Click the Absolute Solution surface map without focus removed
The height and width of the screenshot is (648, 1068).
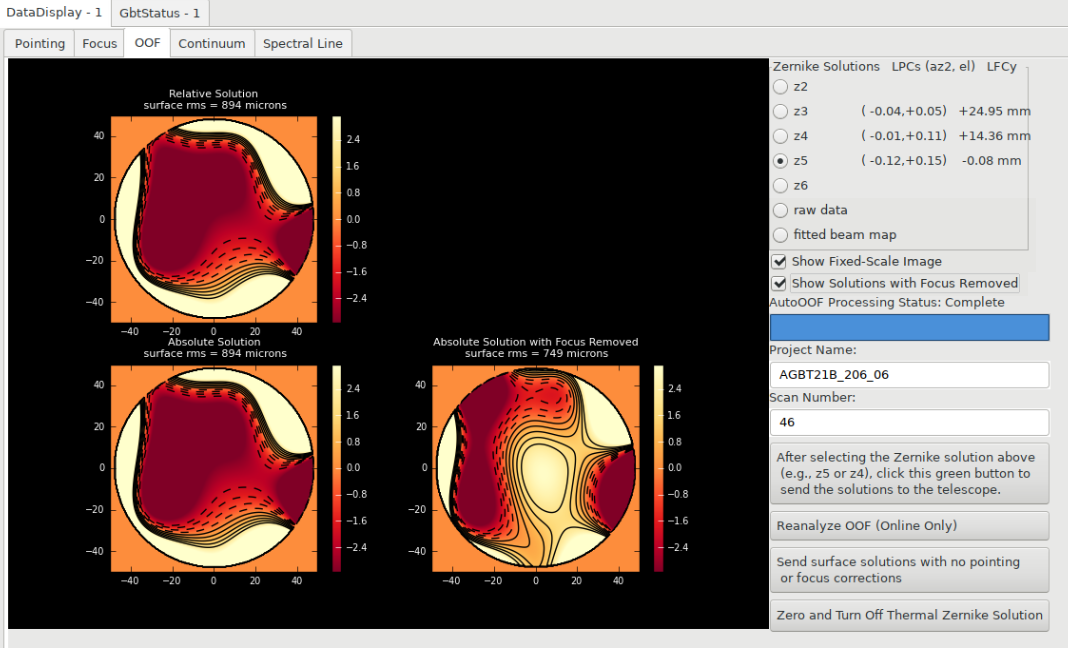click(214, 468)
